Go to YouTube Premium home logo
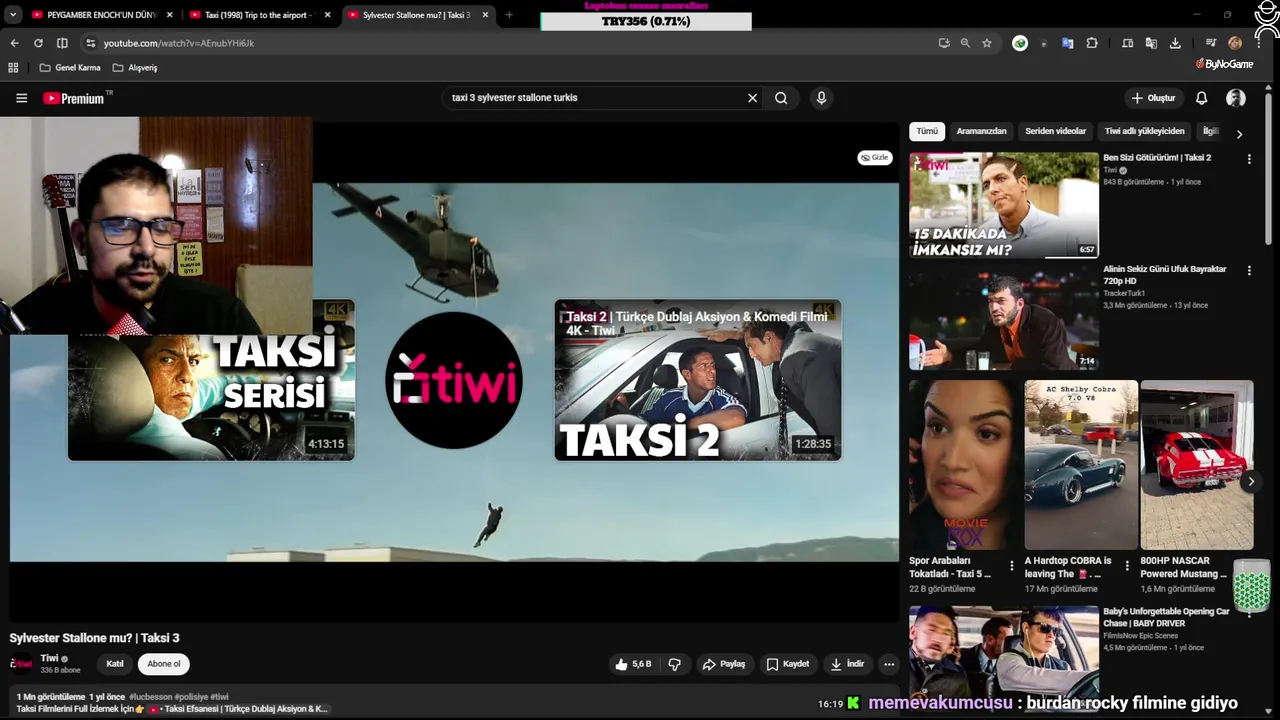1280x720 pixels. click(x=76, y=98)
